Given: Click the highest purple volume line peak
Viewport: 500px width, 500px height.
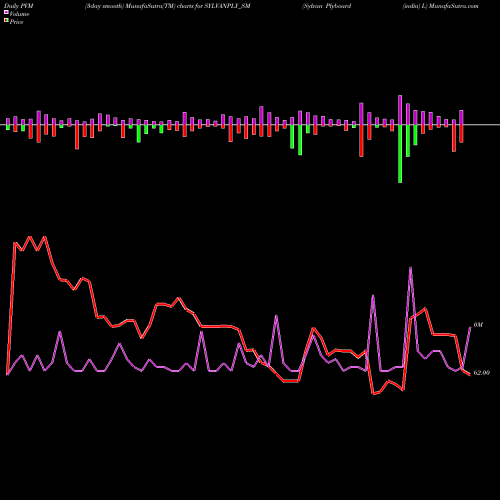Looking at the screenshot, I should [410, 268].
